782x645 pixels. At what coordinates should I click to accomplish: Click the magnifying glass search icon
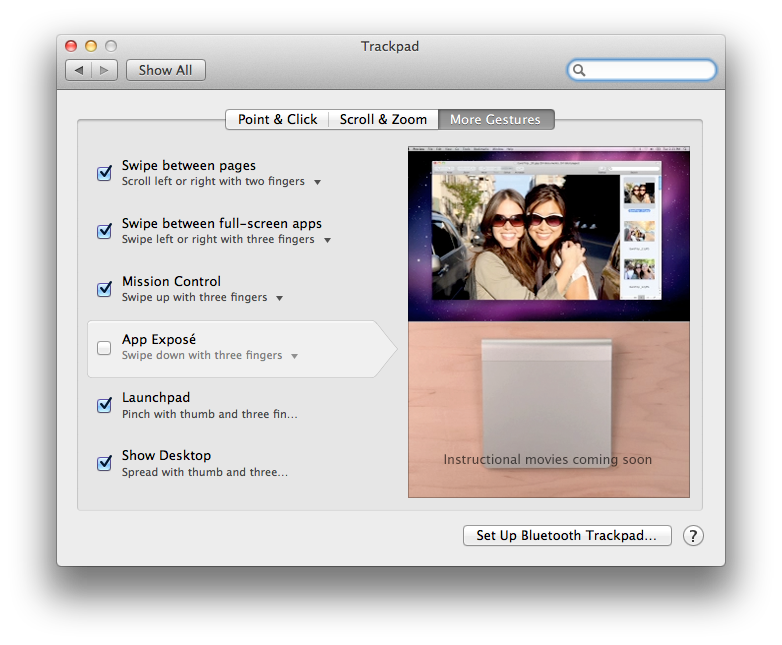[579, 70]
